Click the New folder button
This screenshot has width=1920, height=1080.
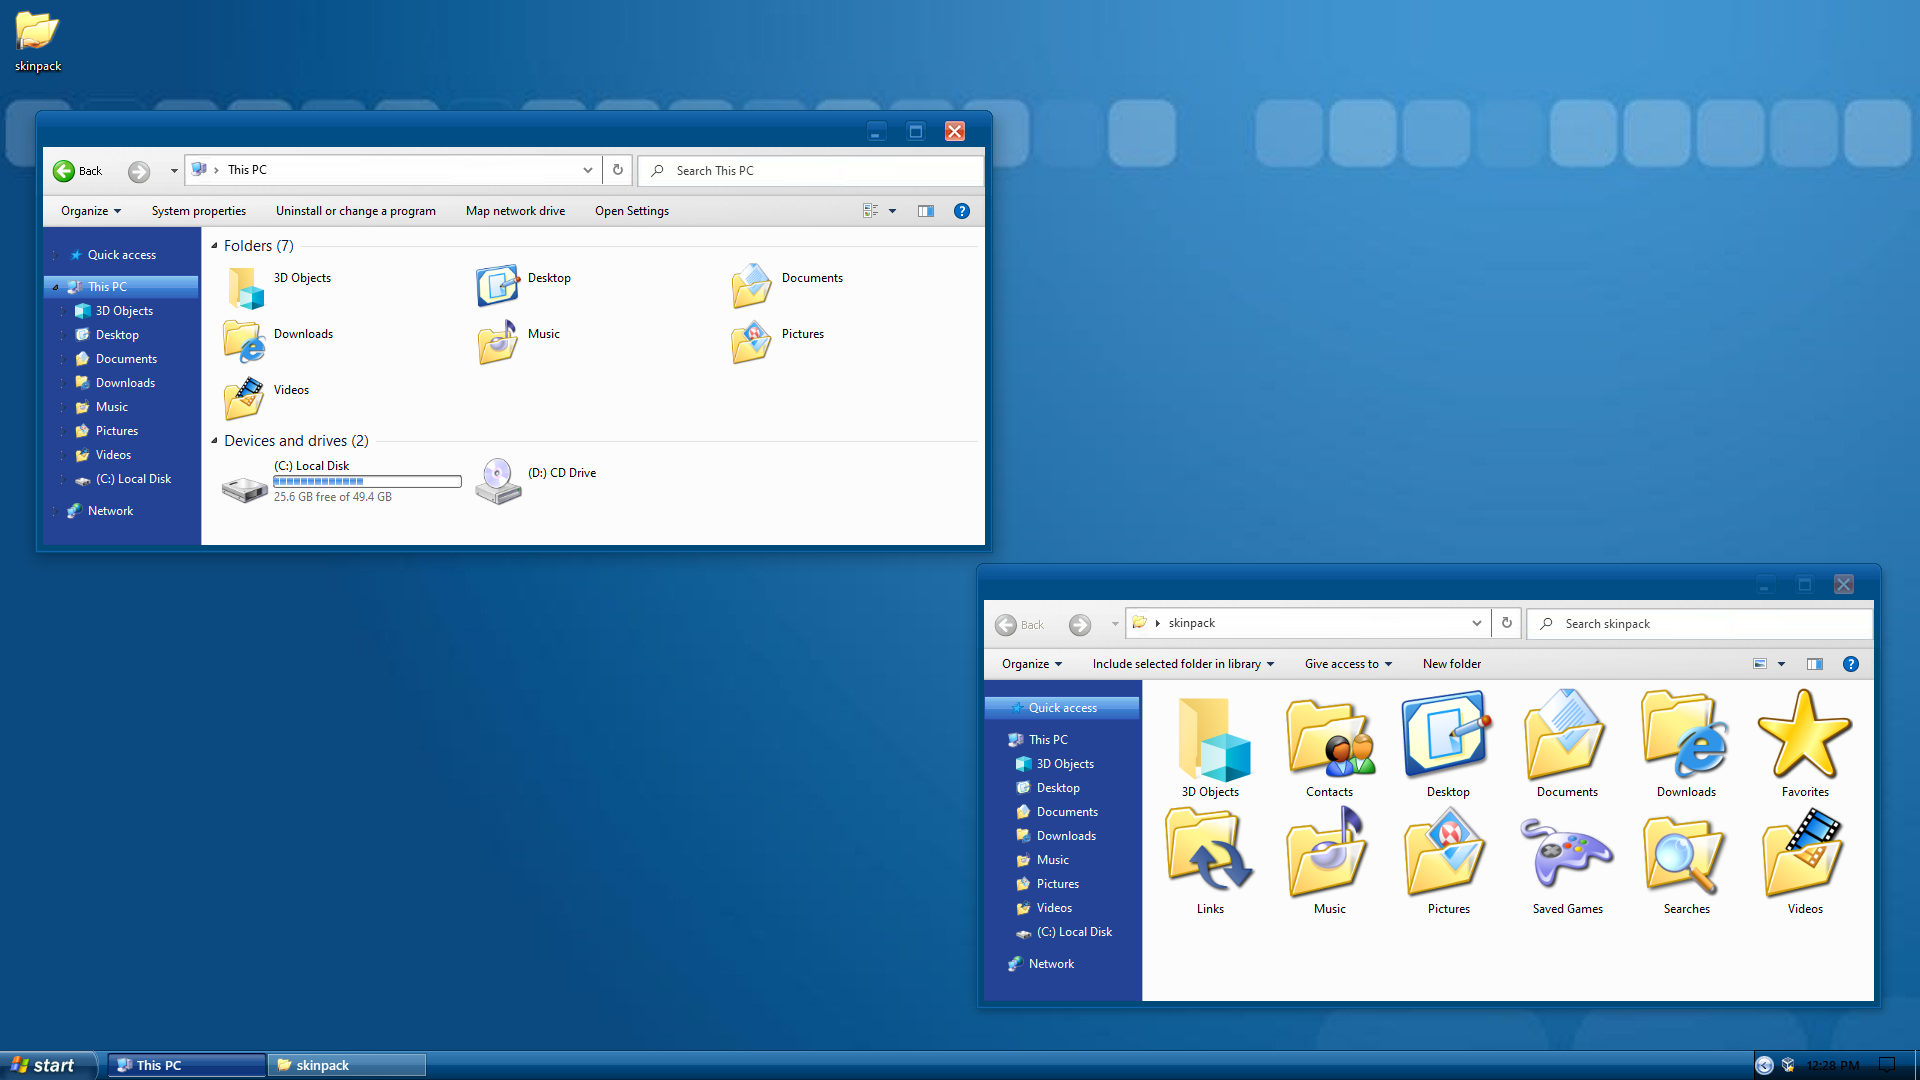(x=1451, y=664)
